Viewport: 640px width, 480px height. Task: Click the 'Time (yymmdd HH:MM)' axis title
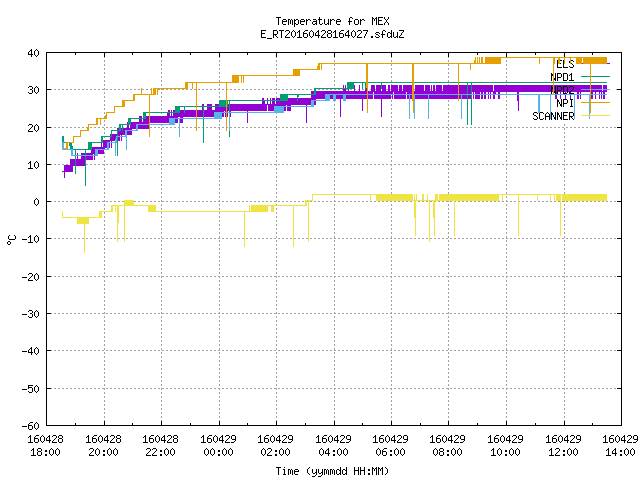point(332,471)
